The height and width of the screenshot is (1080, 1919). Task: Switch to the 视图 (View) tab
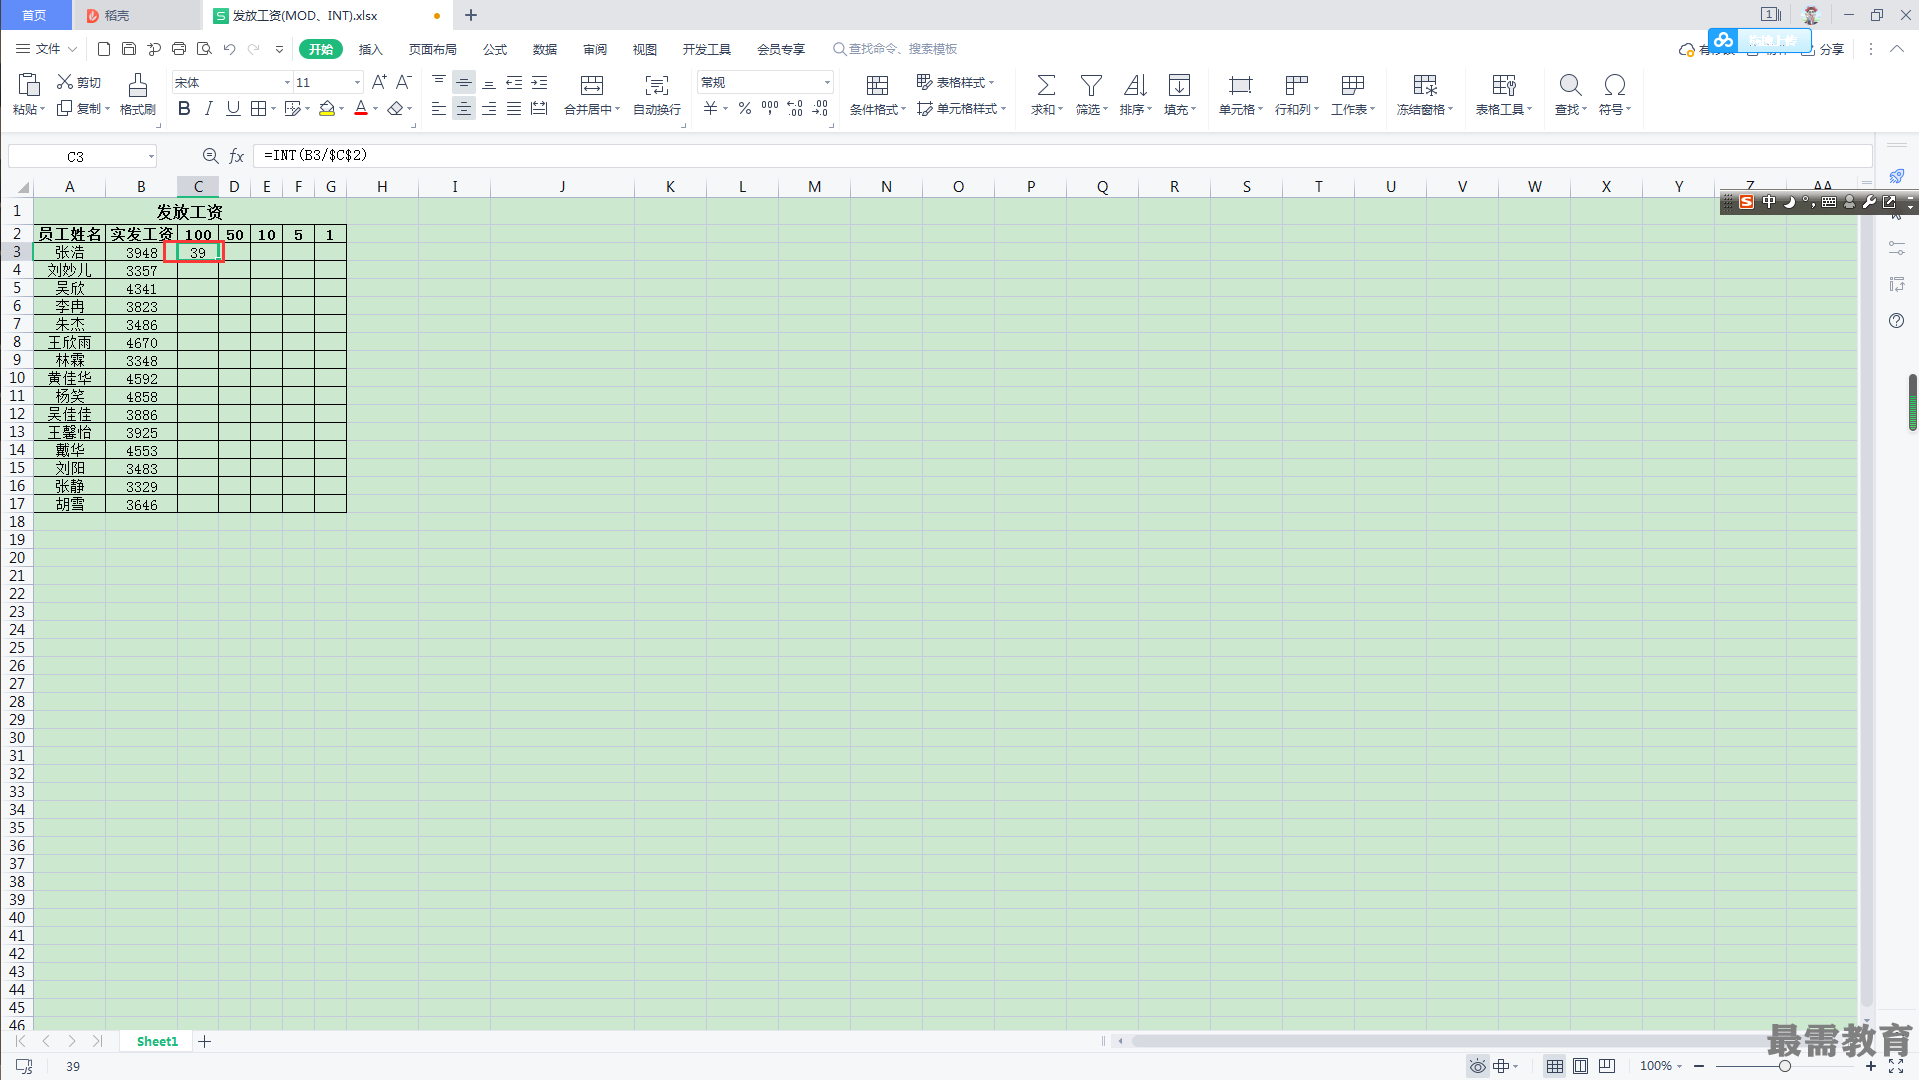click(x=645, y=49)
